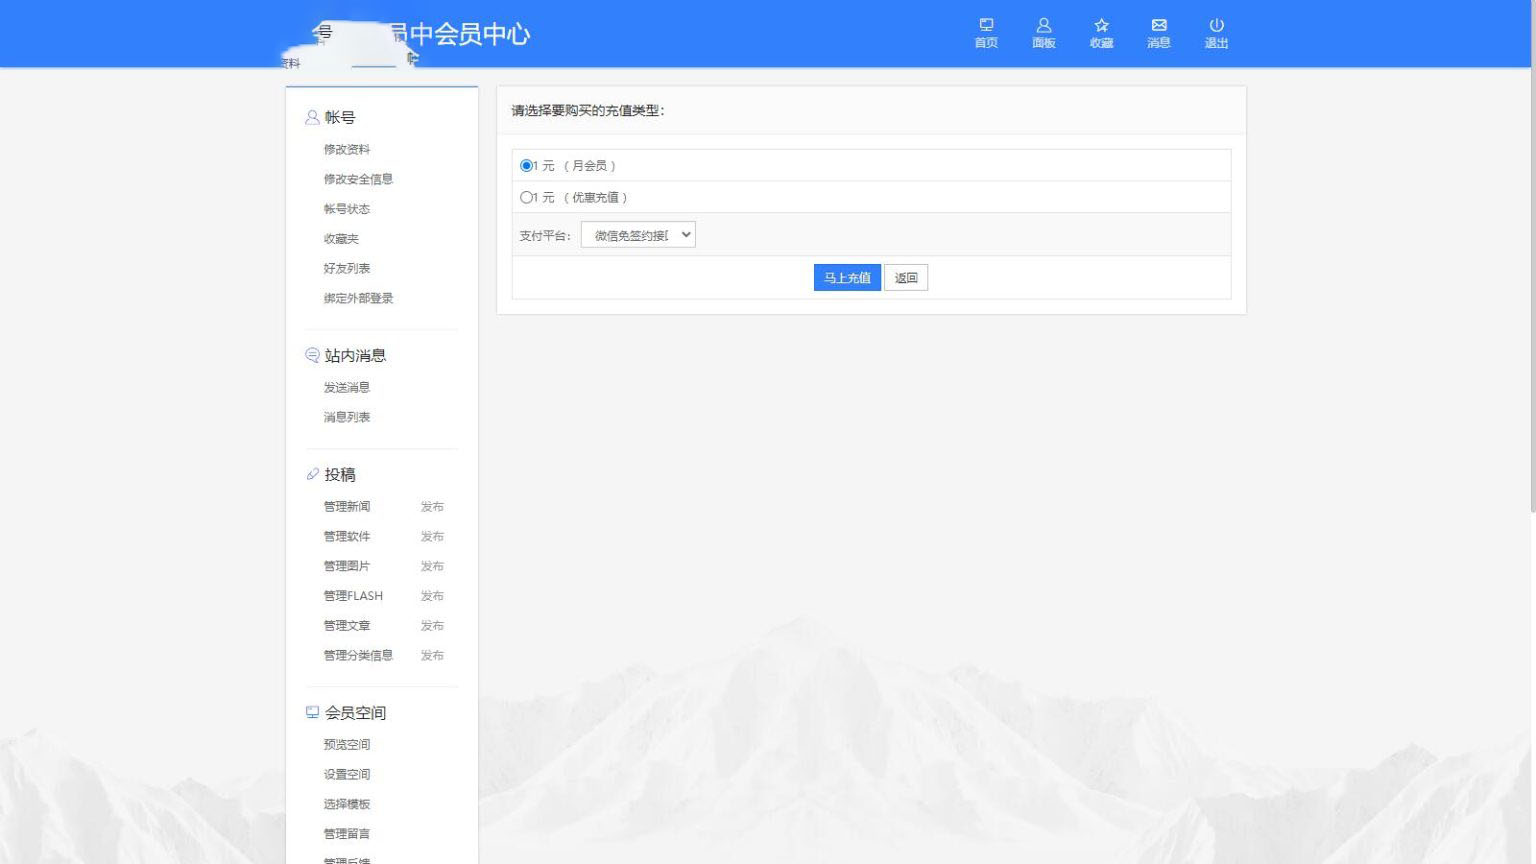
Task: Select the 1元 月会员 radio option
Action: pyautogui.click(x=526, y=166)
